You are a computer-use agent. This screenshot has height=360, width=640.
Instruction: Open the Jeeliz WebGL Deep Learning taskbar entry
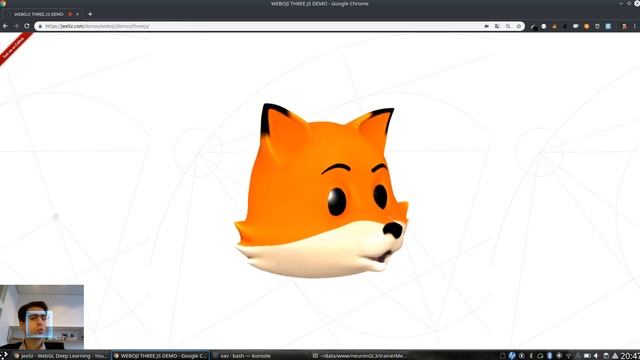[x=61, y=356]
